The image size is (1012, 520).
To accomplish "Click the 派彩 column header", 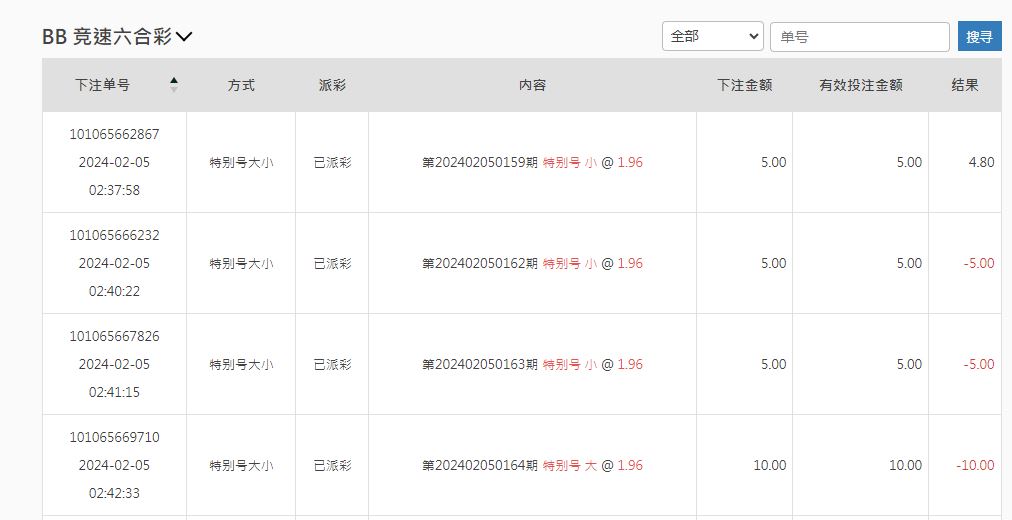I will [x=332, y=85].
